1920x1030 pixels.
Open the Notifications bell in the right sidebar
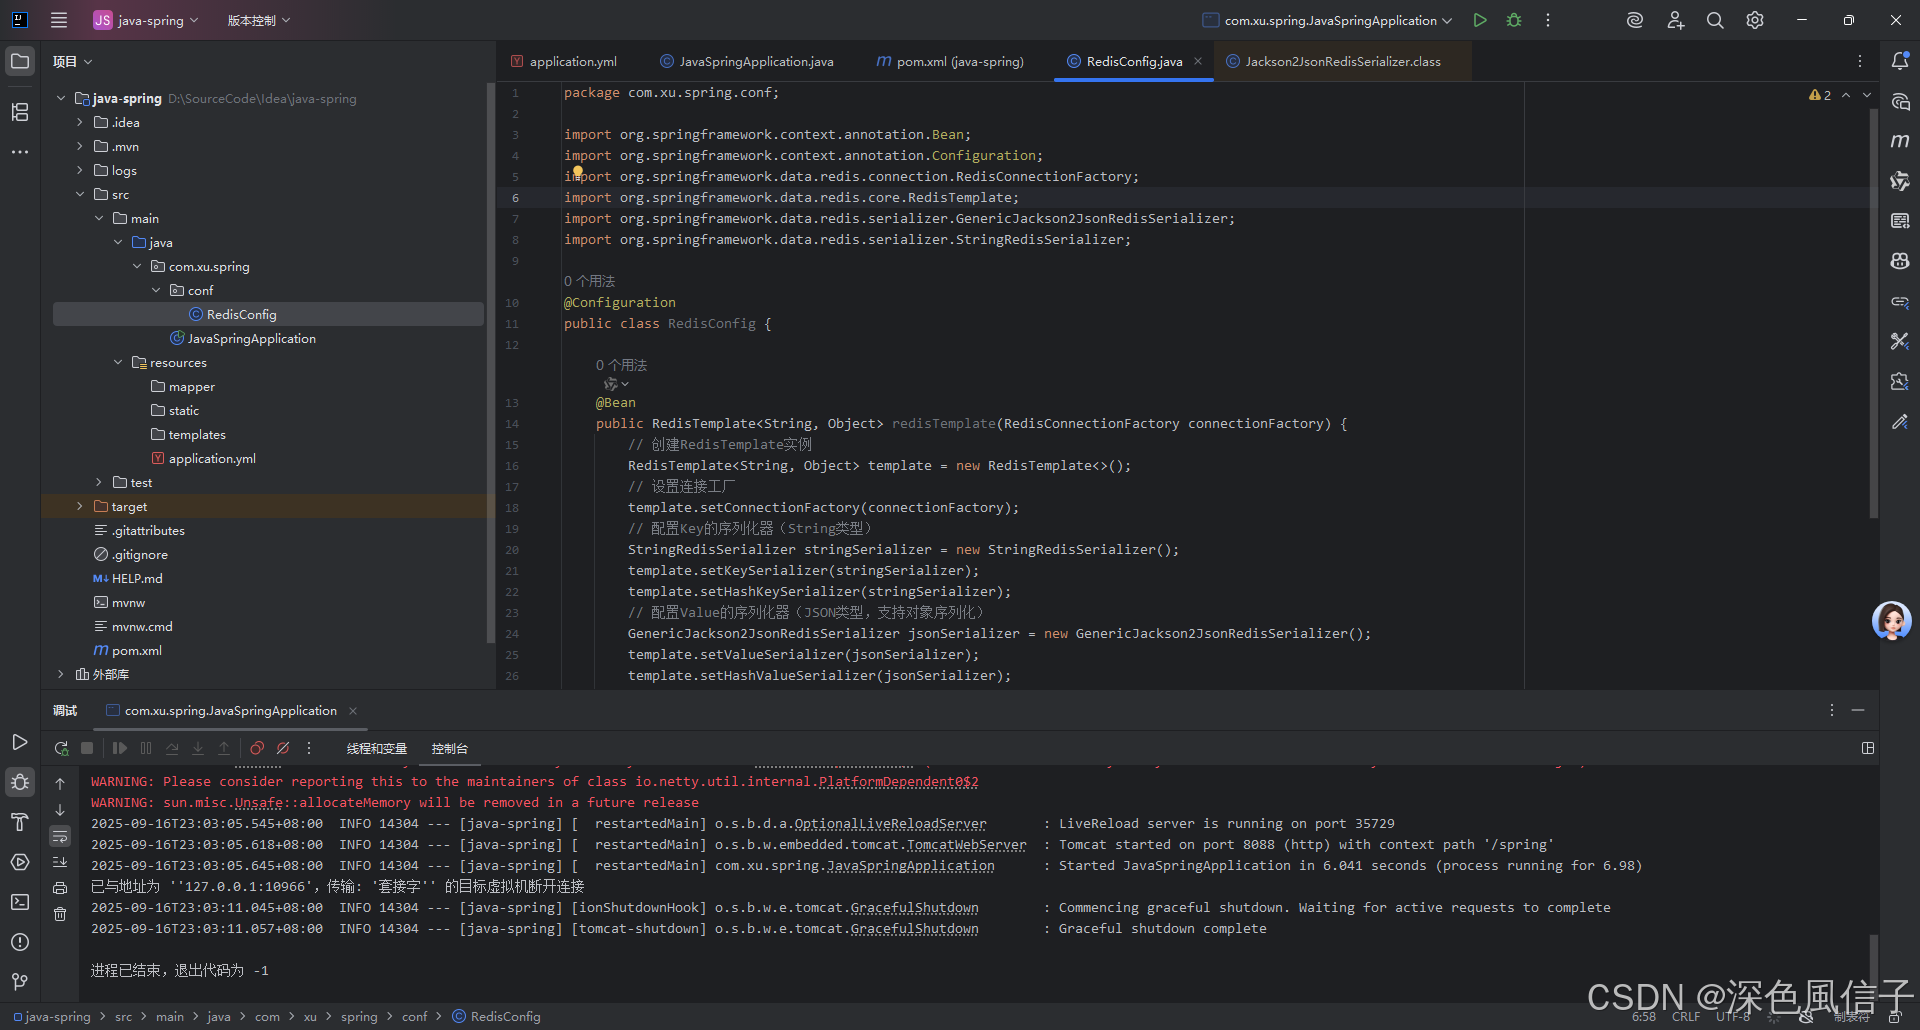click(1900, 61)
